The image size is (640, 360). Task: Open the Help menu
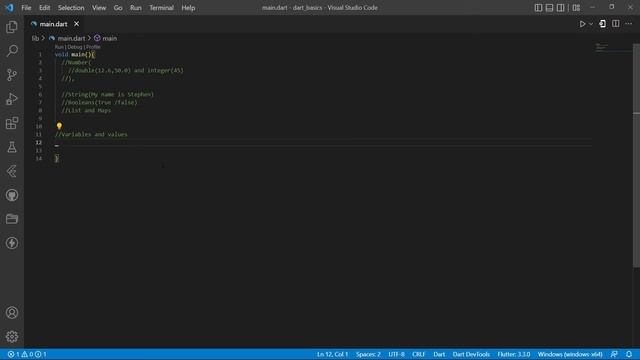[188, 8]
